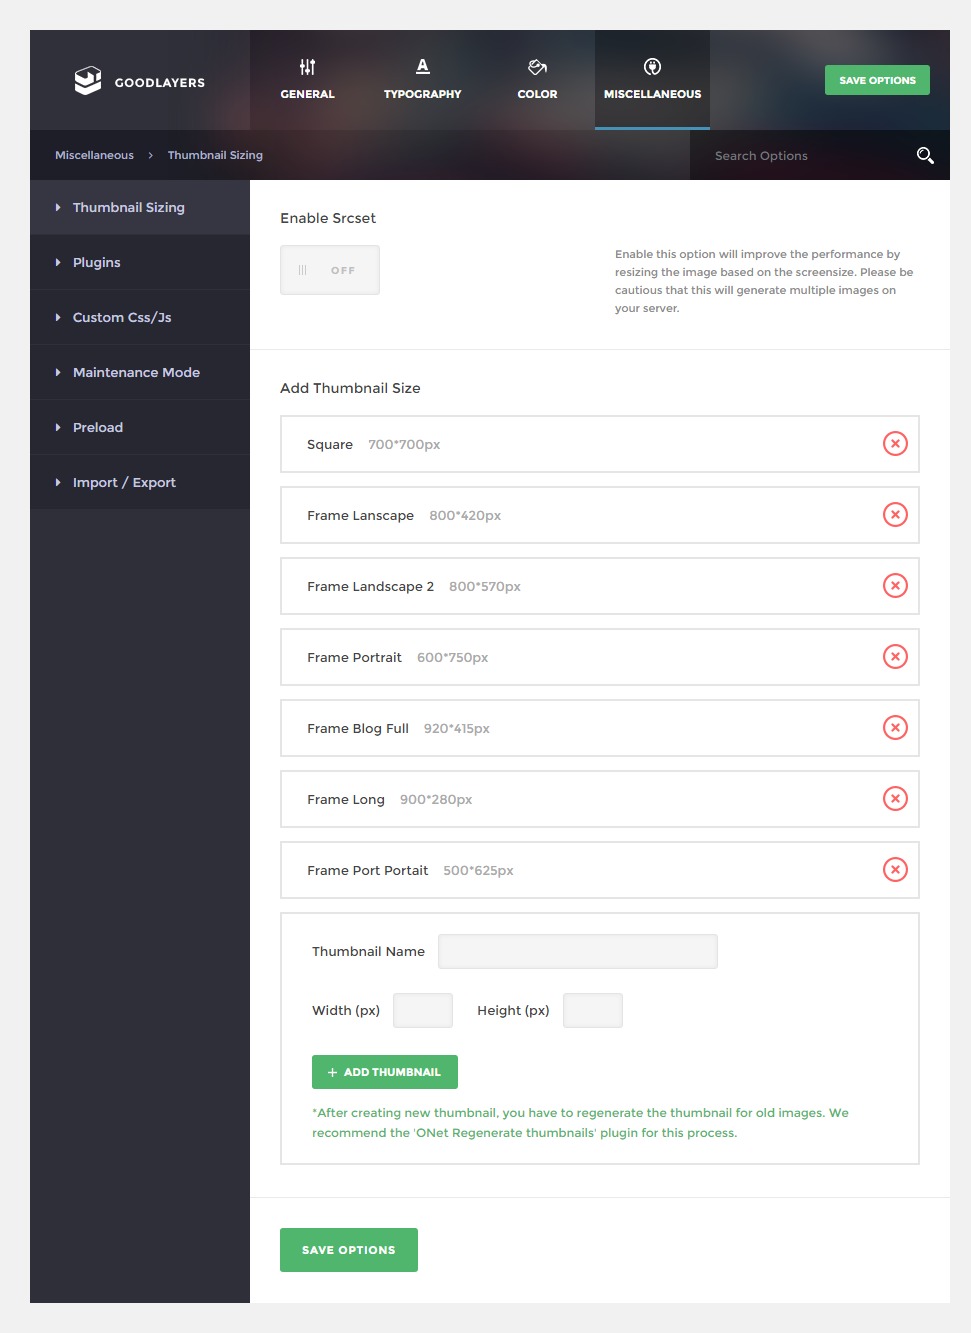Focus the Thumbnail Name input field
This screenshot has height=1333, width=971.
[x=578, y=951]
